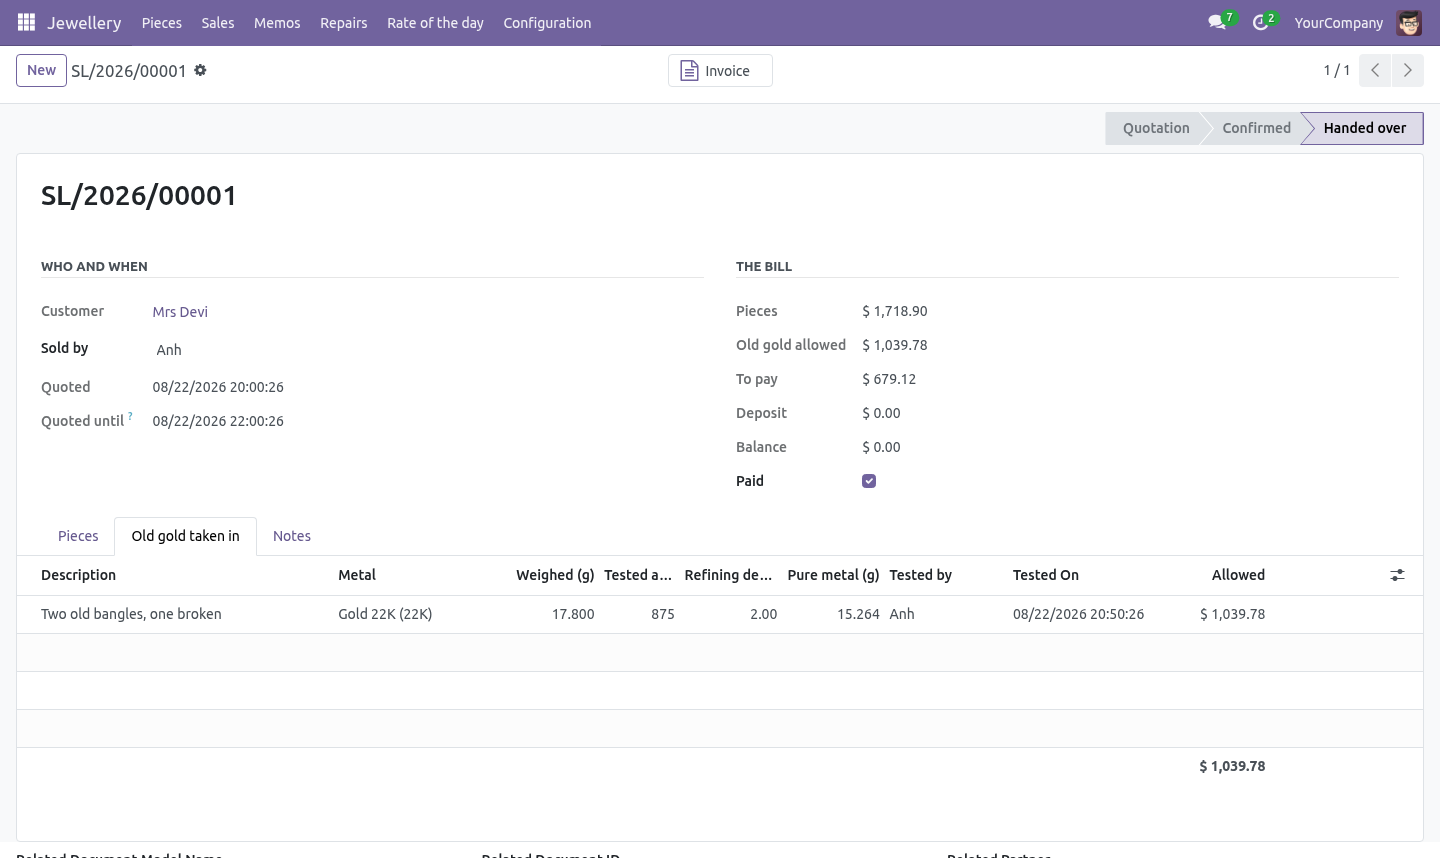The width and height of the screenshot is (1440, 858).
Task: Sort by the Weighed (g) column header
Action: point(555,575)
